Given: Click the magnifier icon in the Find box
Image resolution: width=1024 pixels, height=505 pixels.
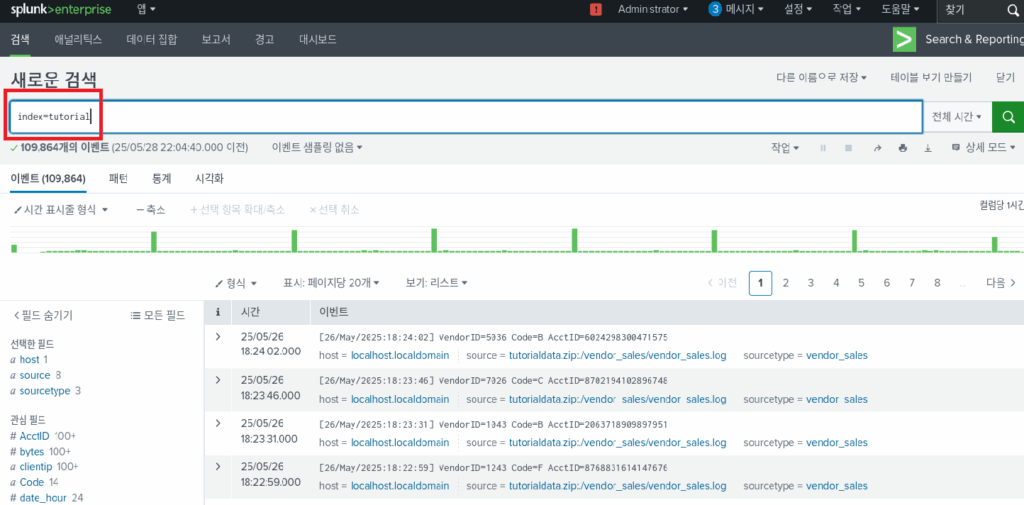Looking at the screenshot, I should [x=1012, y=10].
